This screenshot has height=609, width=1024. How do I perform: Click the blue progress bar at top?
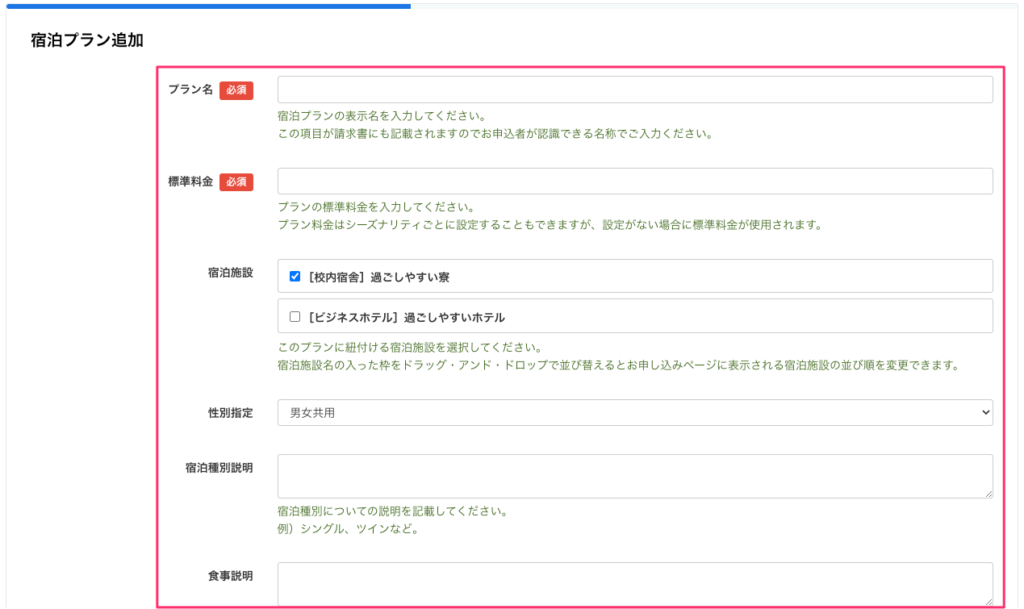205,5
